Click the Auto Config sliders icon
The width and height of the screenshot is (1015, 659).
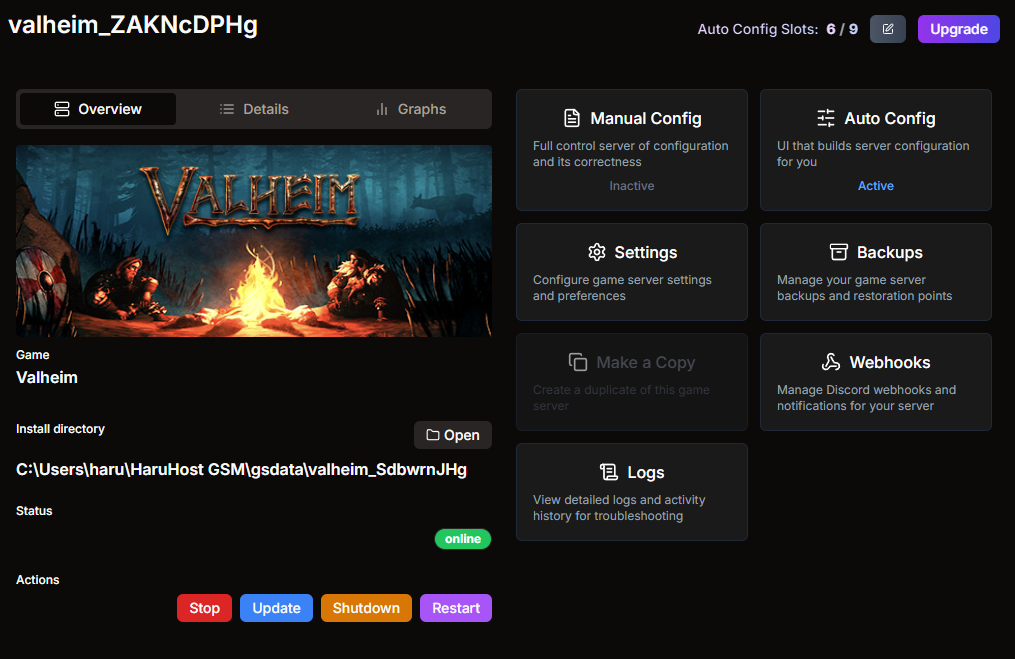coord(825,118)
